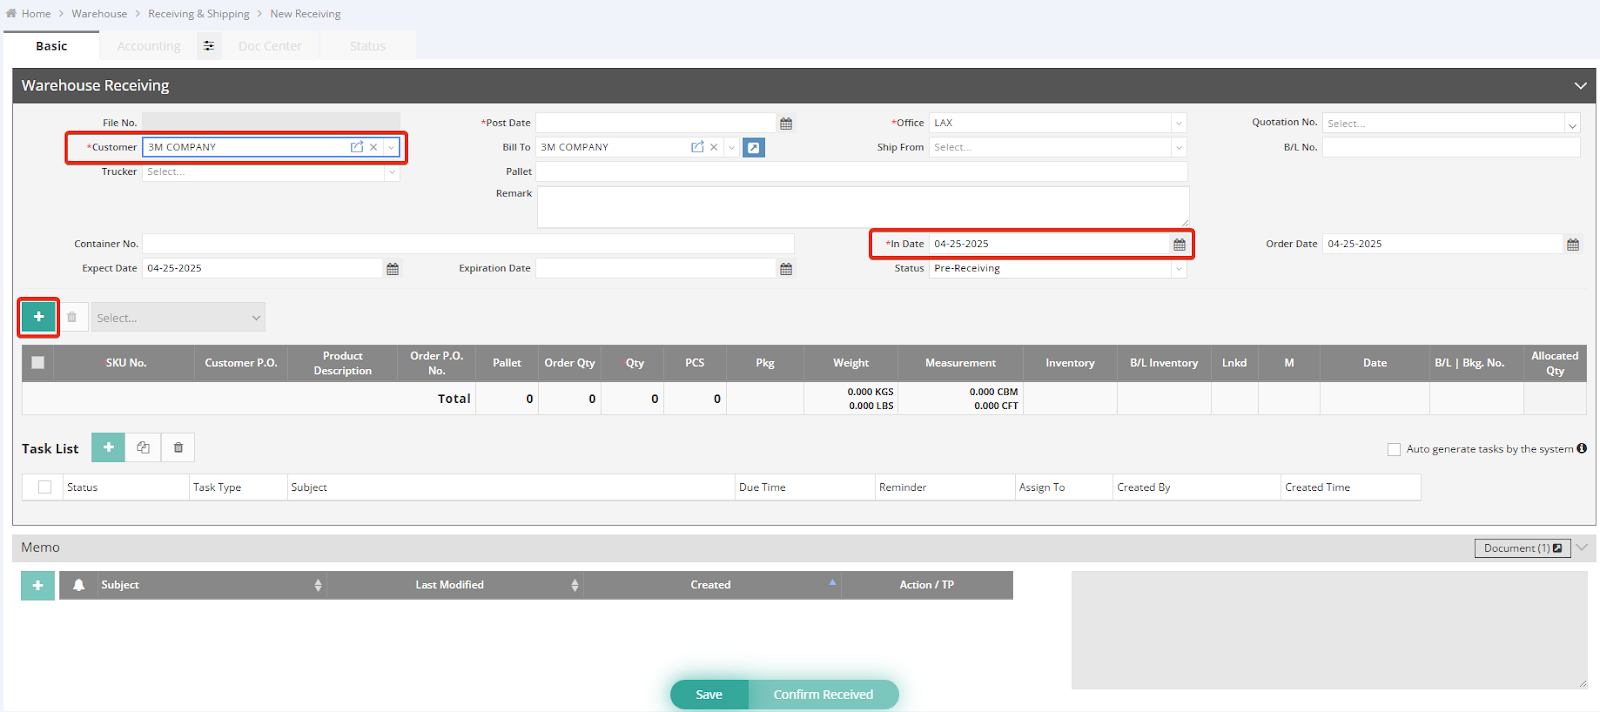The height and width of the screenshot is (712, 1600).
Task: Check the select-all box in SKU table header
Action: coord(38,363)
